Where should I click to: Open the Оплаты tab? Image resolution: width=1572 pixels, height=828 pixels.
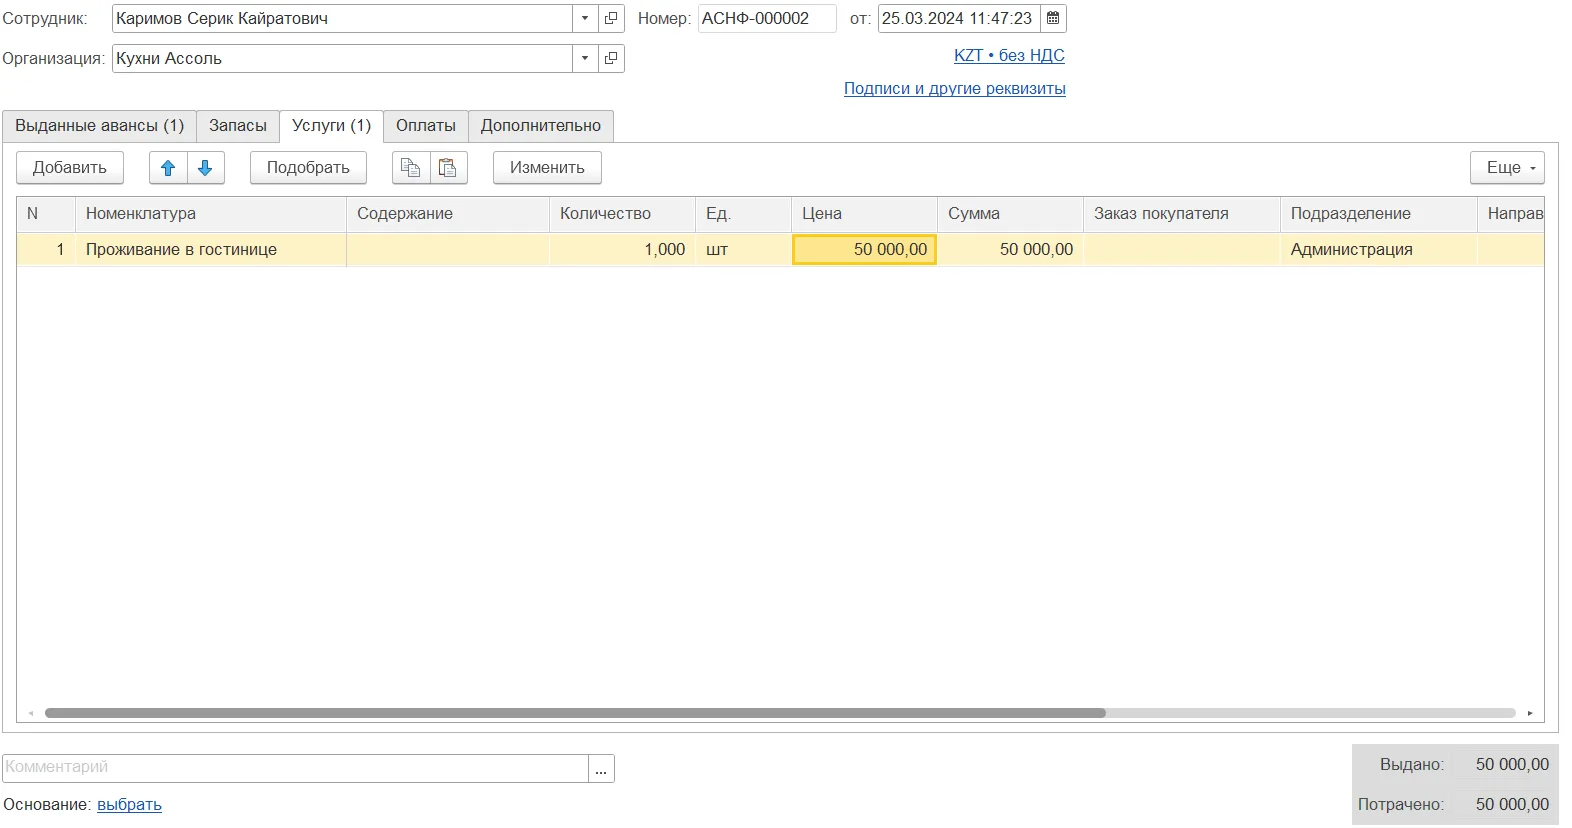426,126
